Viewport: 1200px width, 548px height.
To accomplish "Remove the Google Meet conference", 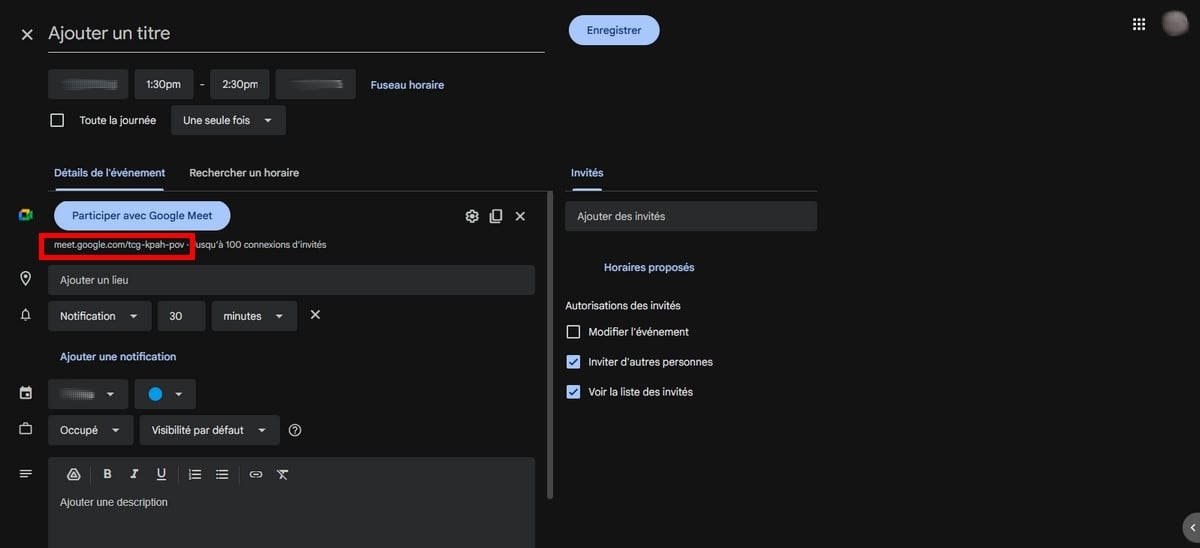I will tap(520, 216).
